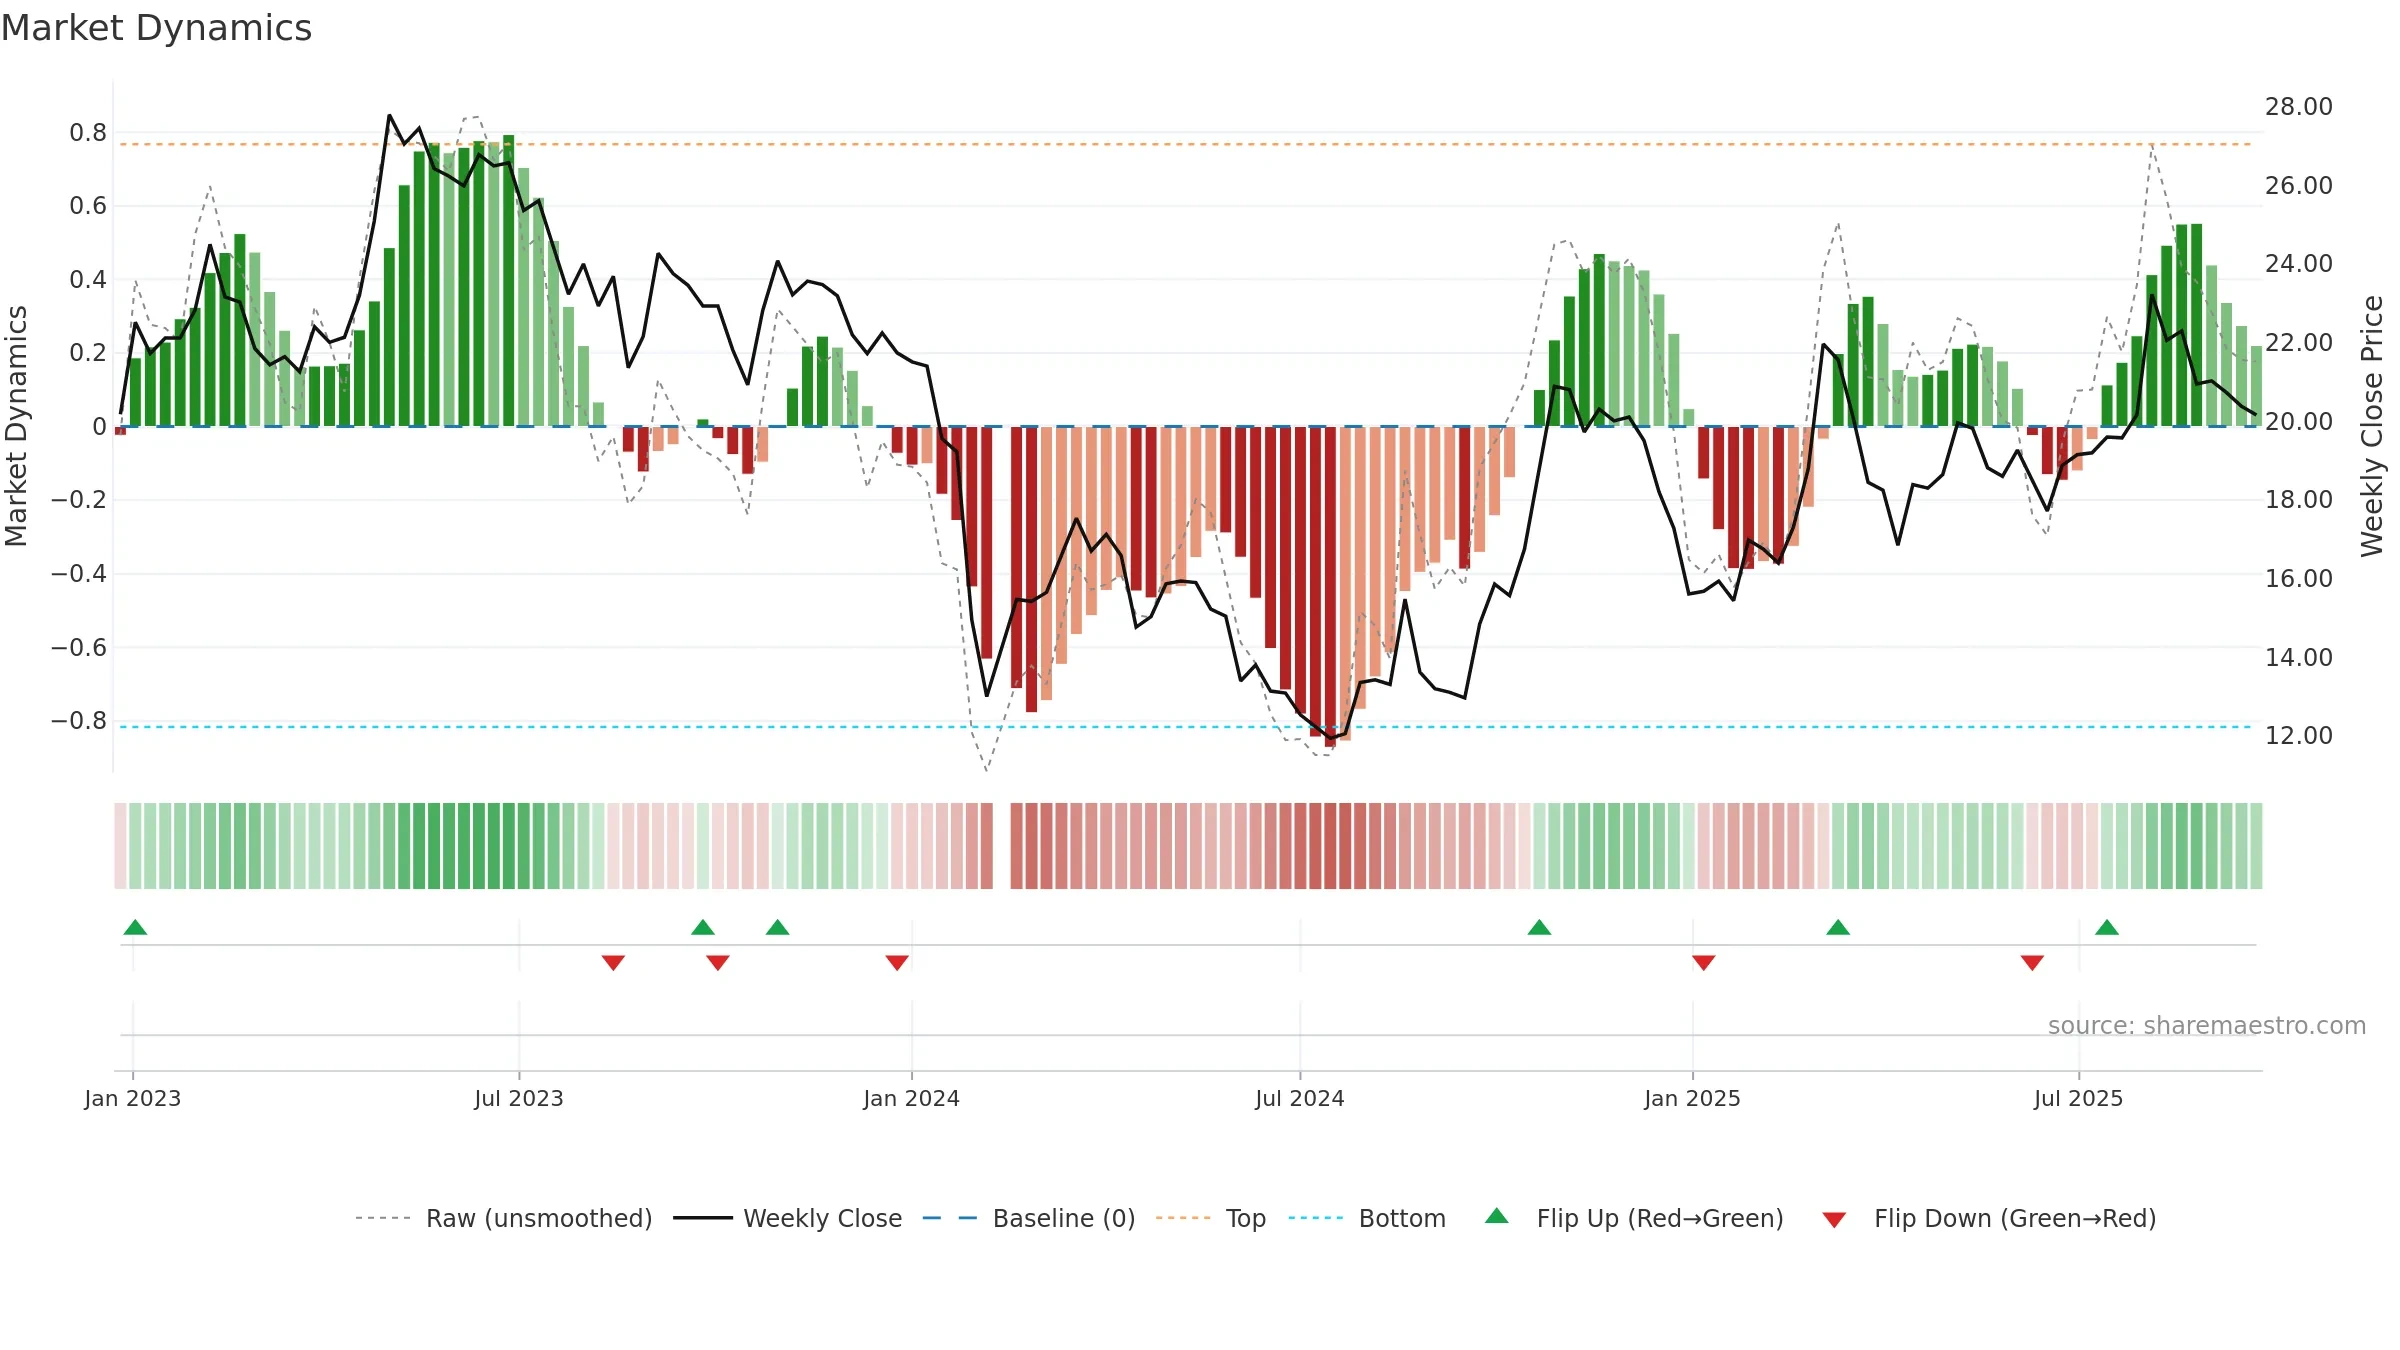Click the Flip Down marker in June 2025
2400x1350 pixels.
(2032, 962)
